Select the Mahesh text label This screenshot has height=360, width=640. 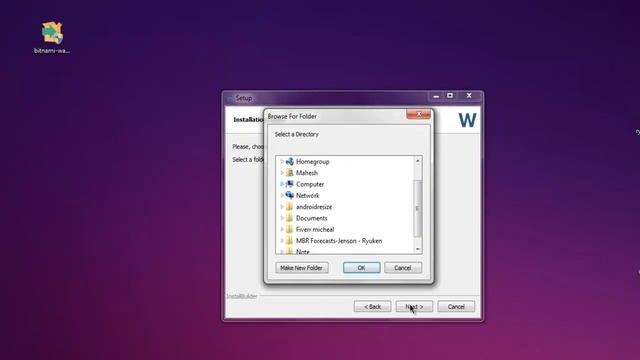pyautogui.click(x=307, y=173)
